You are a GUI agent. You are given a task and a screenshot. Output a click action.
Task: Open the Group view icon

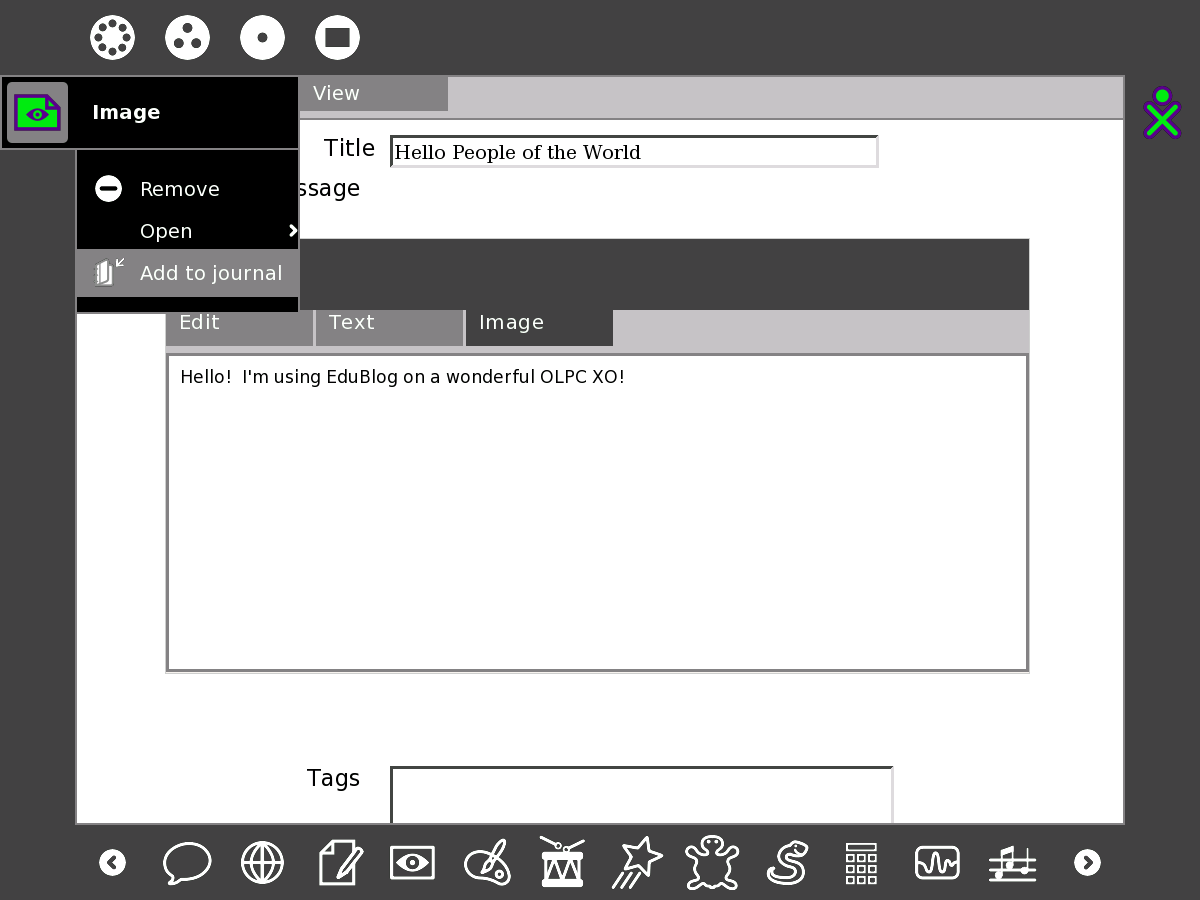coord(187,38)
